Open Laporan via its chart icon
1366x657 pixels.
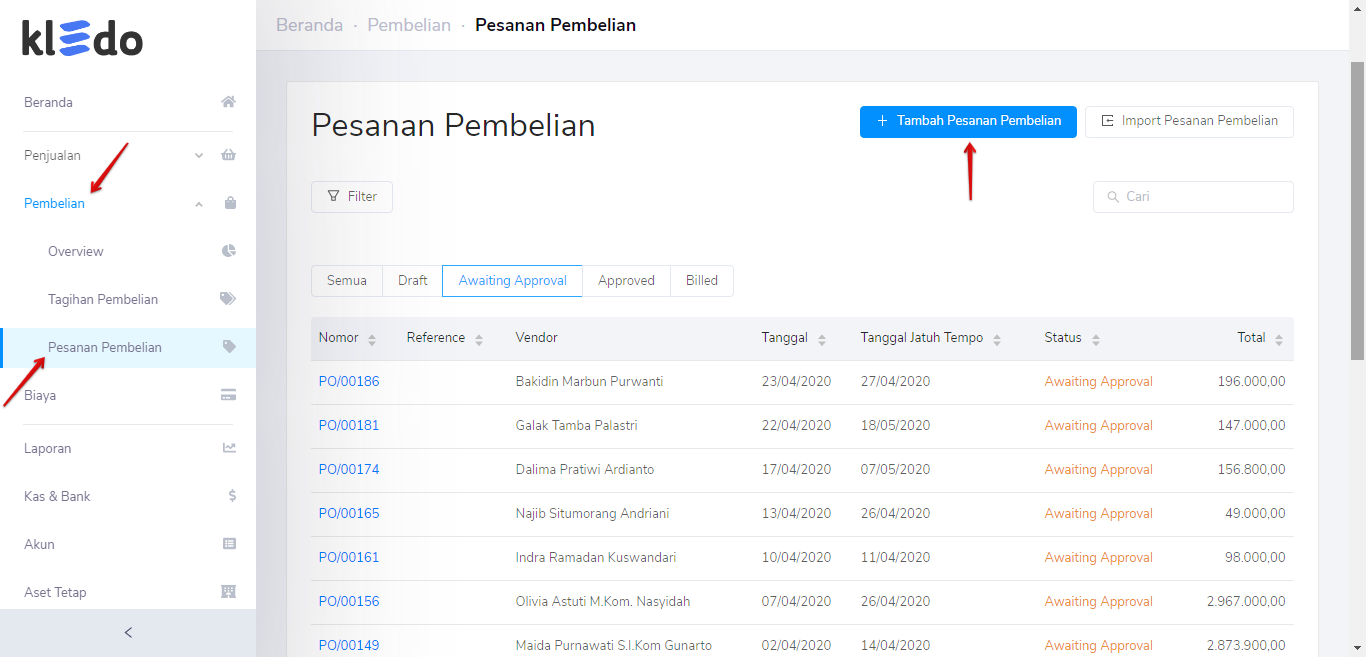[x=228, y=447]
